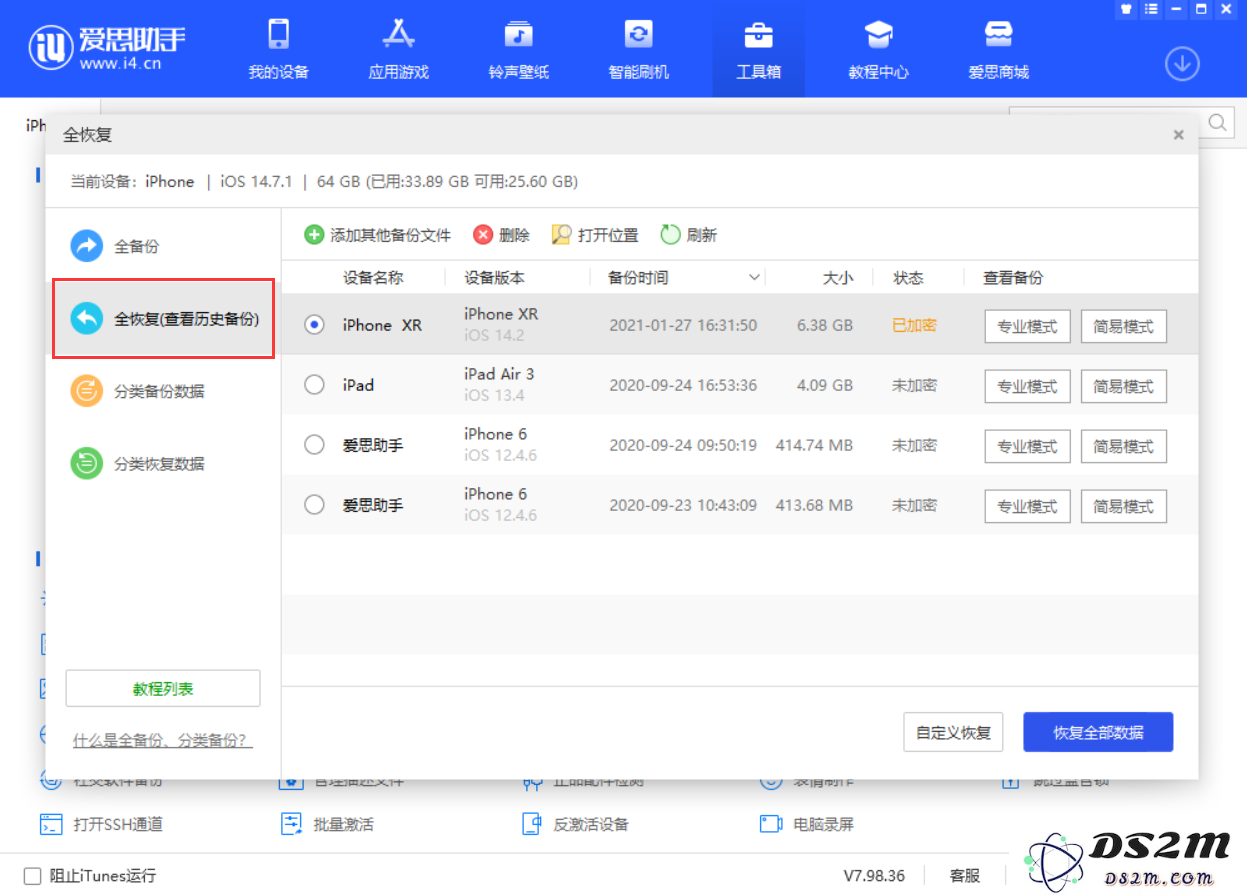Select 全恢复(查看历史备份) in the sidebar
Screen dimensions: 1247x896
click(163, 319)
